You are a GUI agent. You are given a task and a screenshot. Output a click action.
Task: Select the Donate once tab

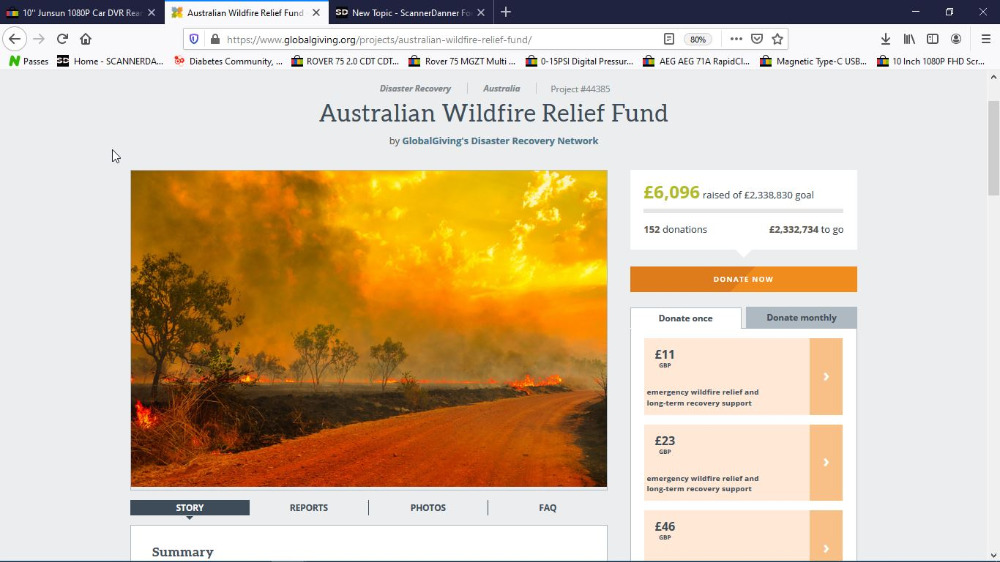686,318
